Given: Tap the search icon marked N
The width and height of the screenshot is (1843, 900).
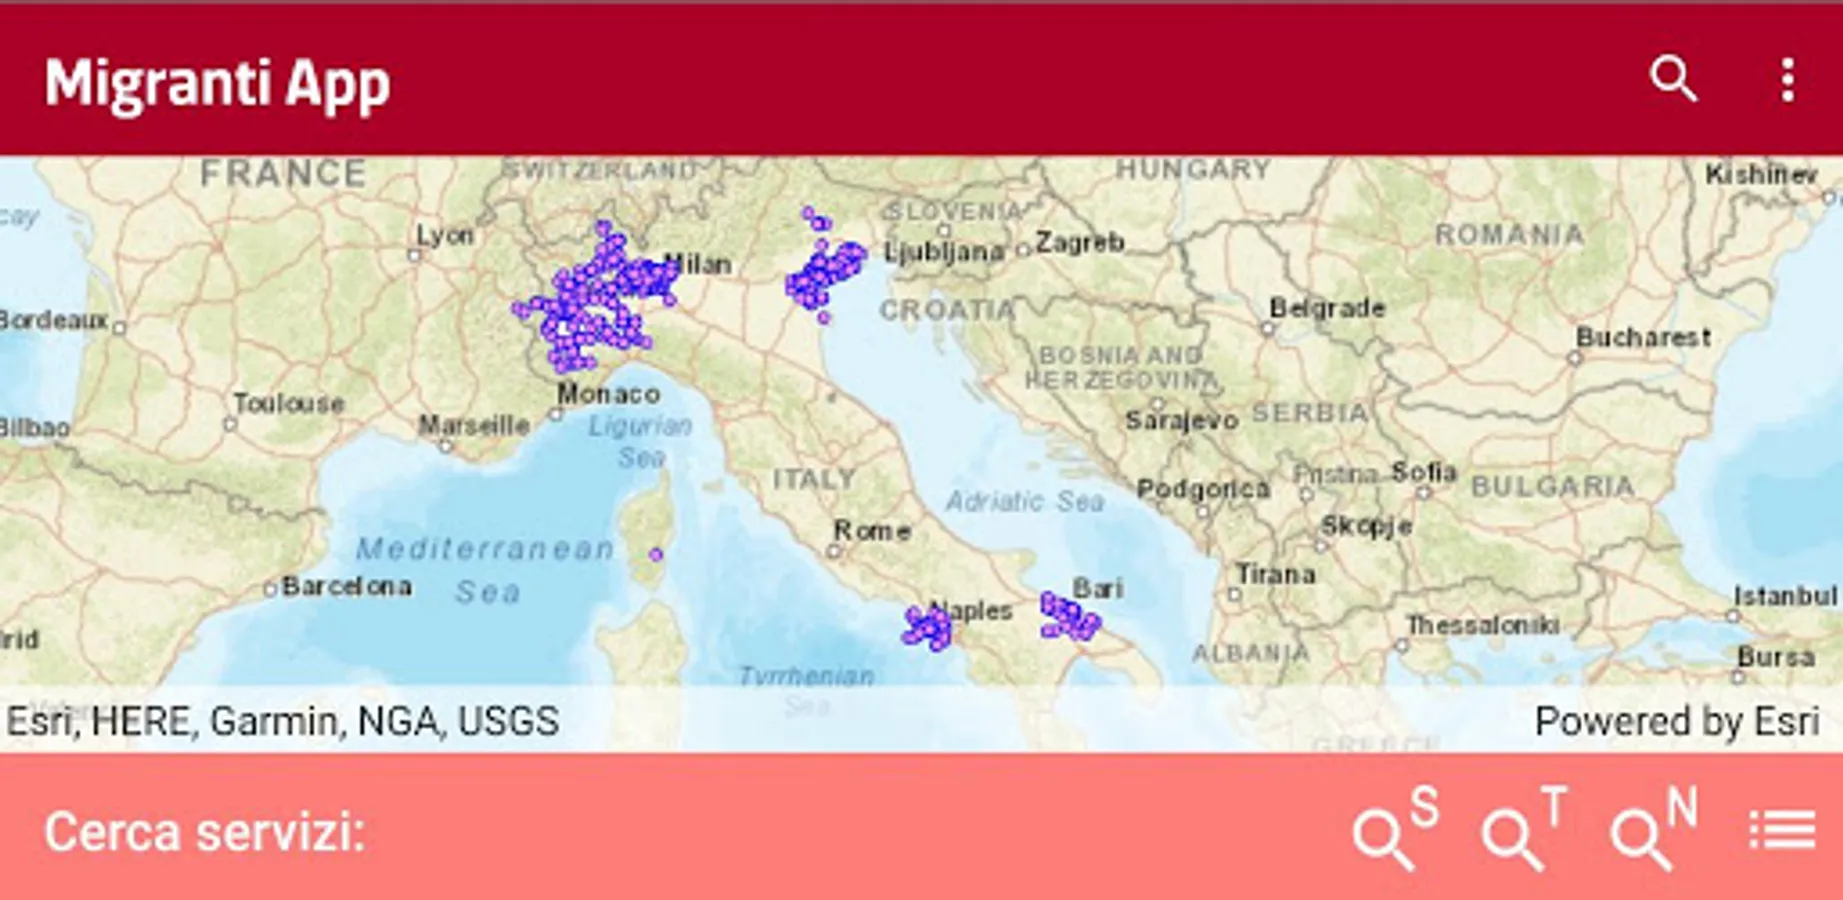Looking at the screenshot, I should [1654, 829].
